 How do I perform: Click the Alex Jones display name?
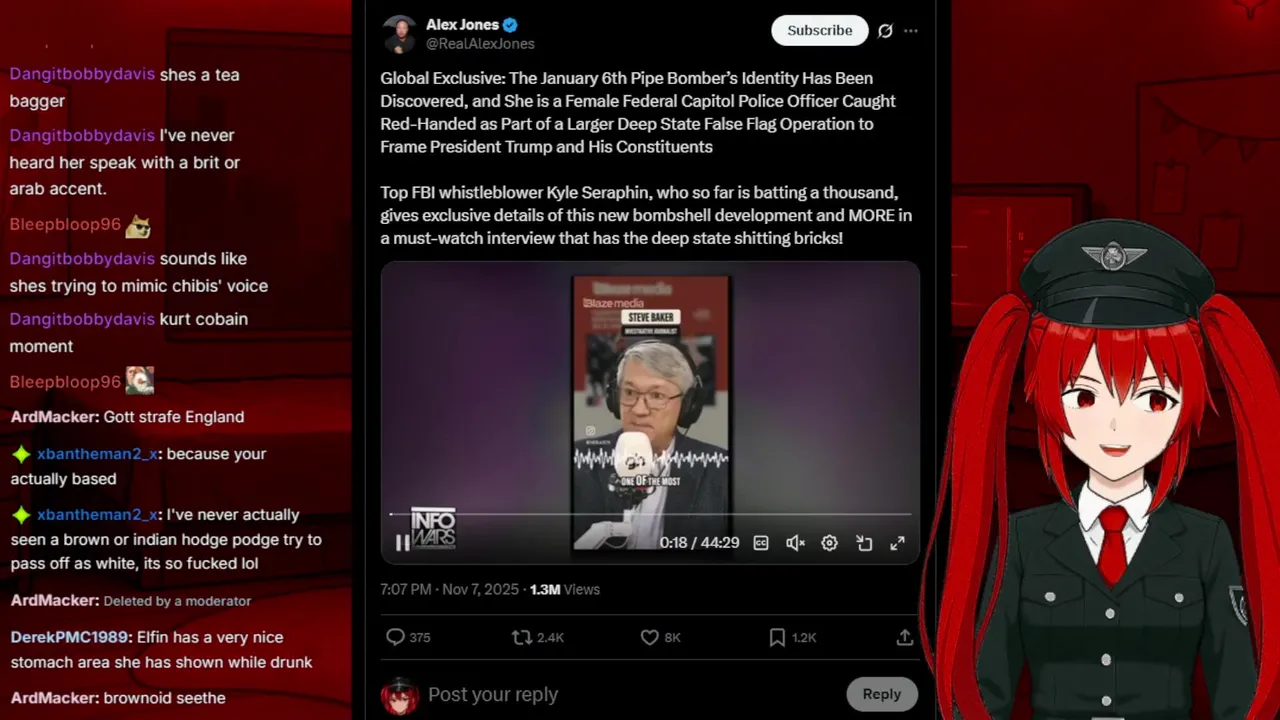coord(462,25)
